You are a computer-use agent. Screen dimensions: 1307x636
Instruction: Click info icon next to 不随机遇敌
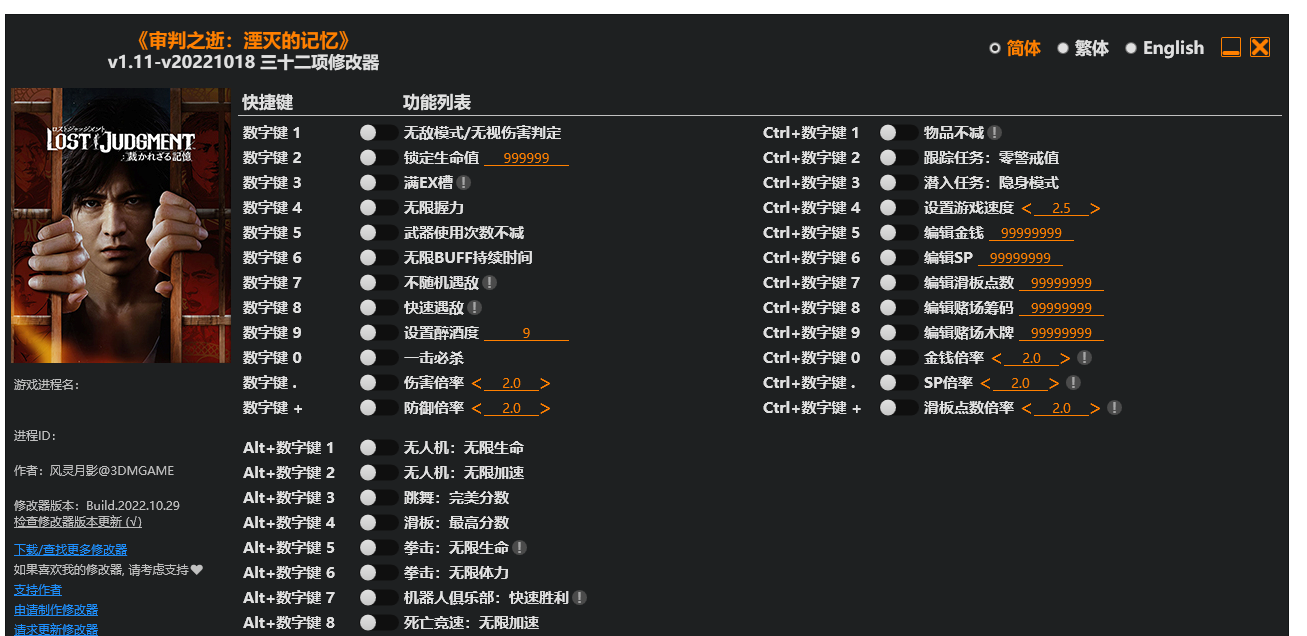click(x=489, y=283)
